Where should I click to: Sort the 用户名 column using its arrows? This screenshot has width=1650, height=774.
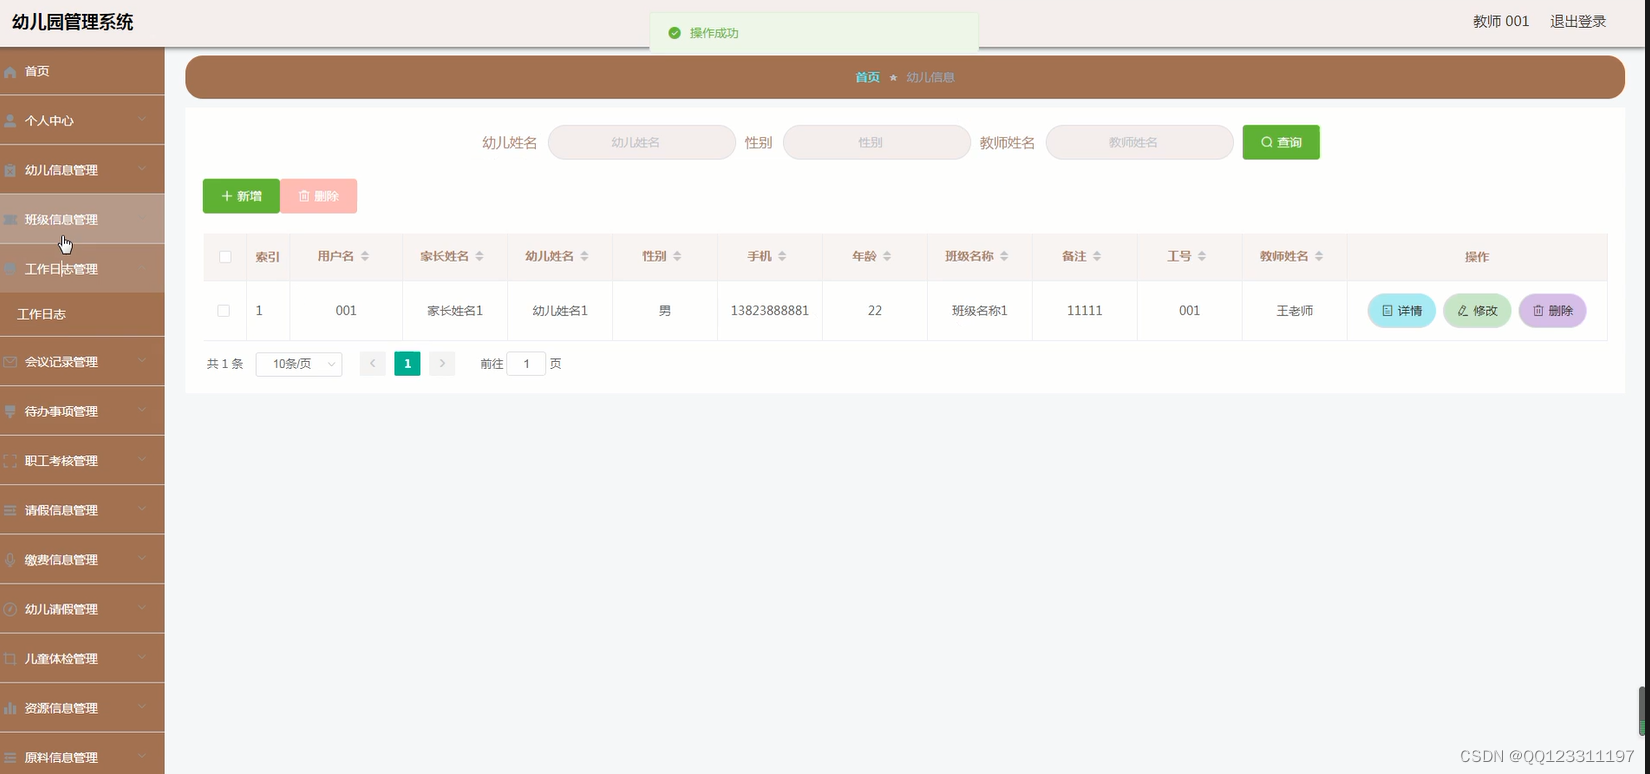tap(365, 257)
